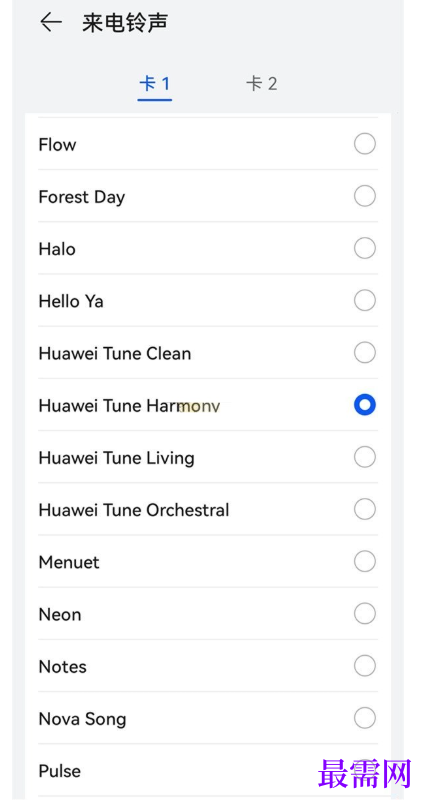Image resolution: width=430 pixels, height=805 pixels.
Task: Pick the Hello Ya radio button
Action: (x=365, y=300)
